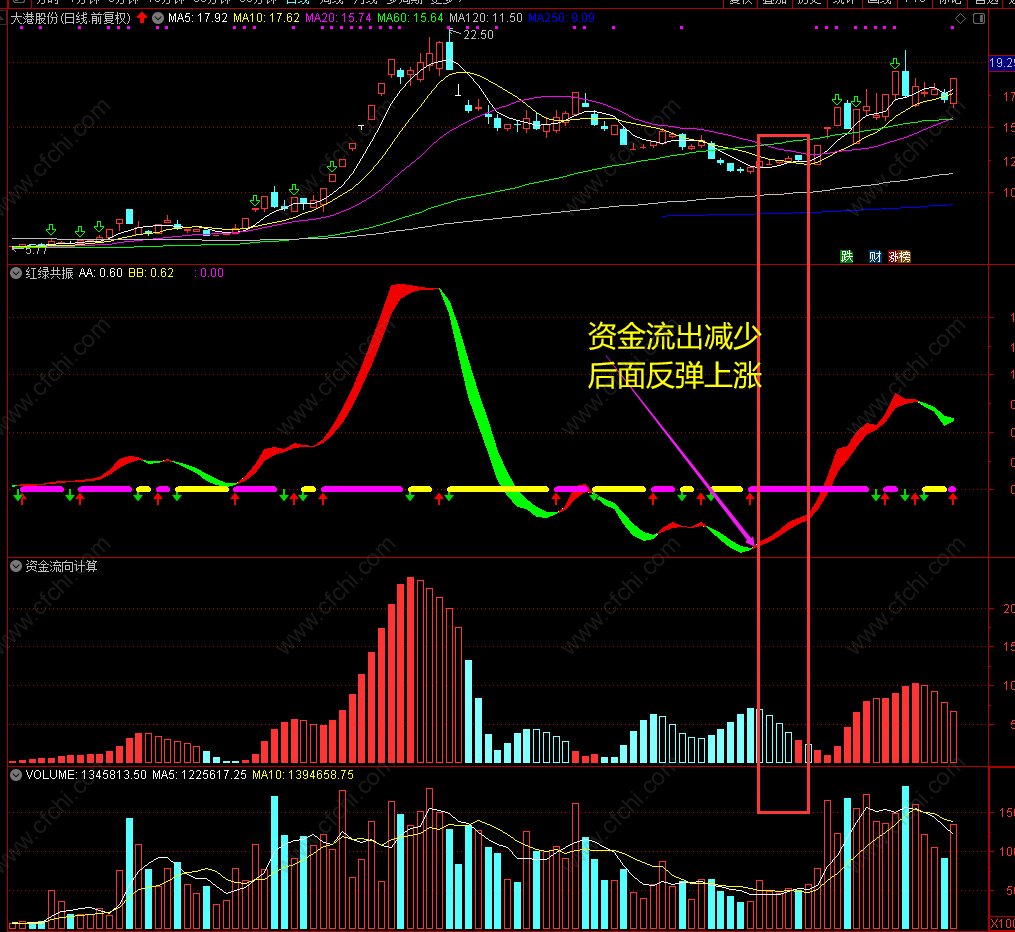Open the indicator dropdown next to MA5
The height and width of the screenshot is (932, 1015).
[158, 18]
